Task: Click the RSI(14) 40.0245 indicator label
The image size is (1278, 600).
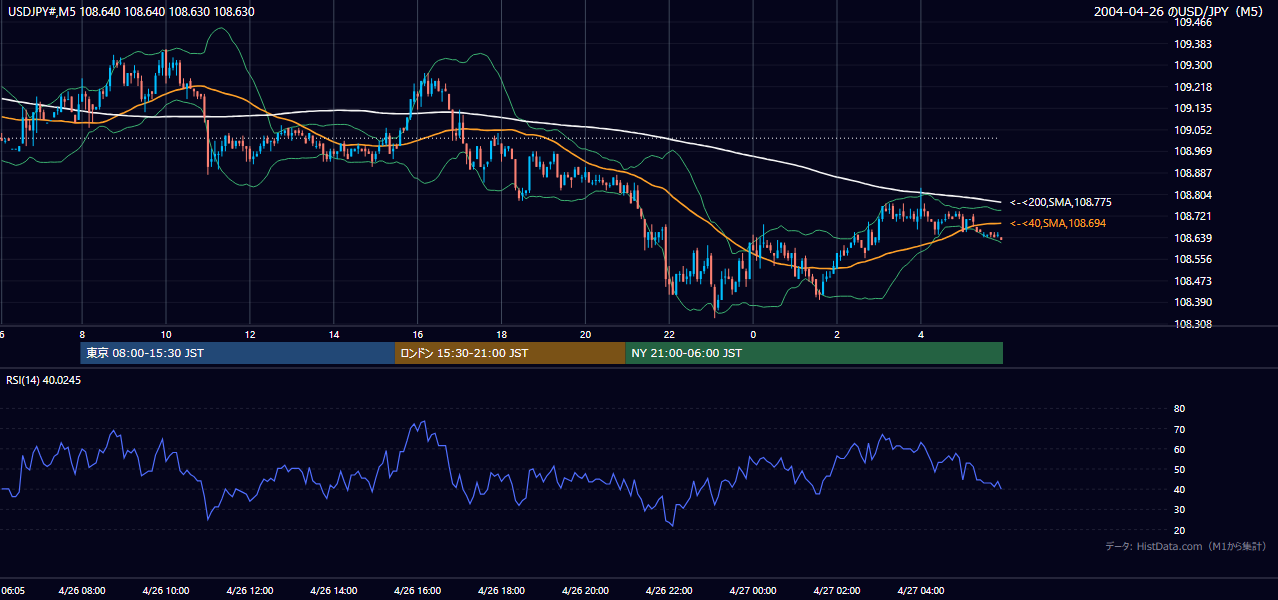Action: click(x=43, y=379)
